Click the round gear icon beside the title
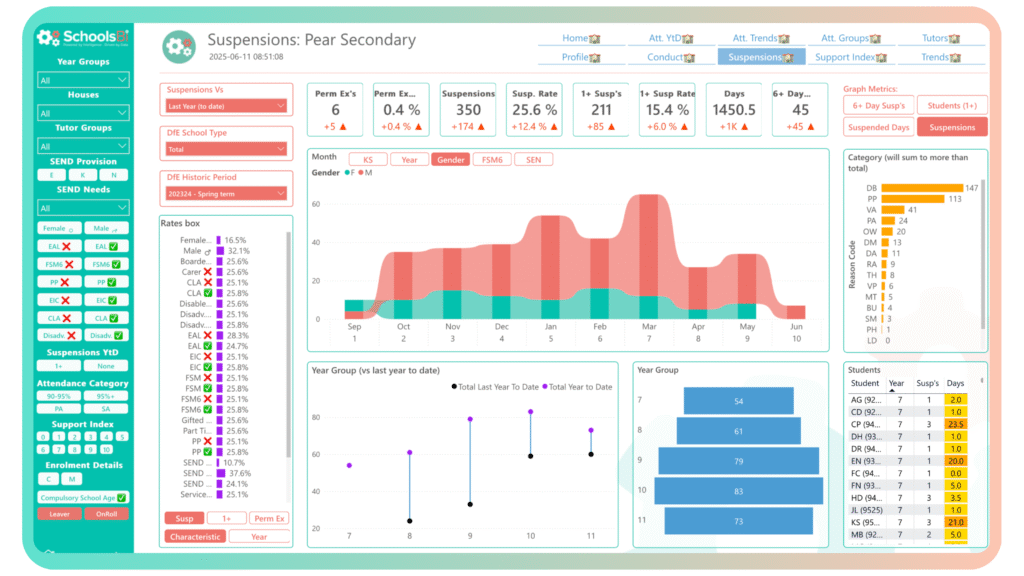The height and width of the screenshot is (576, 1024). click(179, 46)
